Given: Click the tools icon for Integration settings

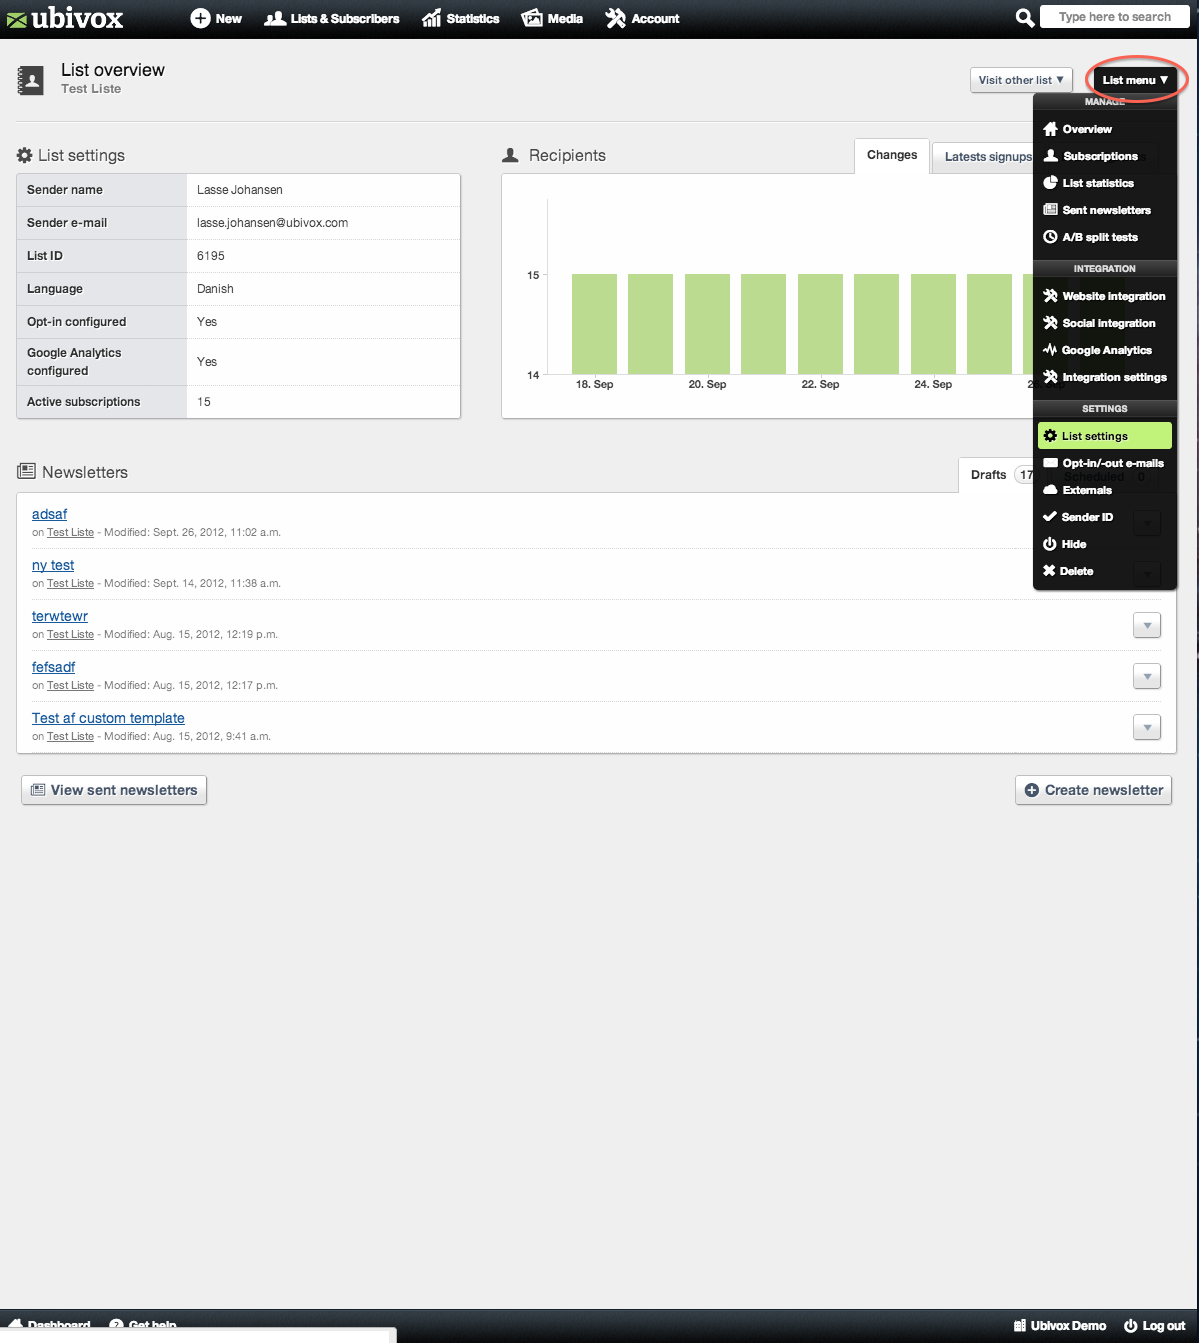Looking at the screenshot, I should click(x=1050, y=377).
